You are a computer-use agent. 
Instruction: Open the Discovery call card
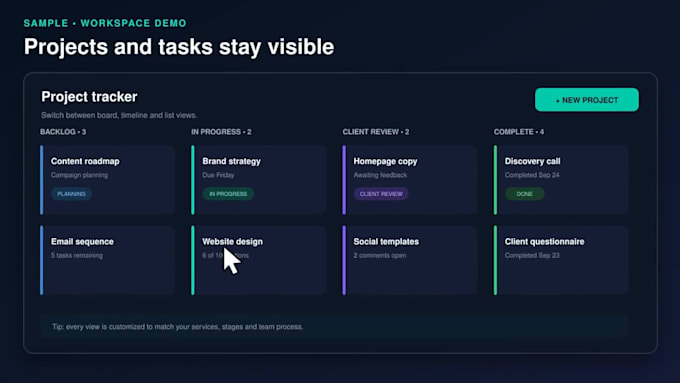561,180
